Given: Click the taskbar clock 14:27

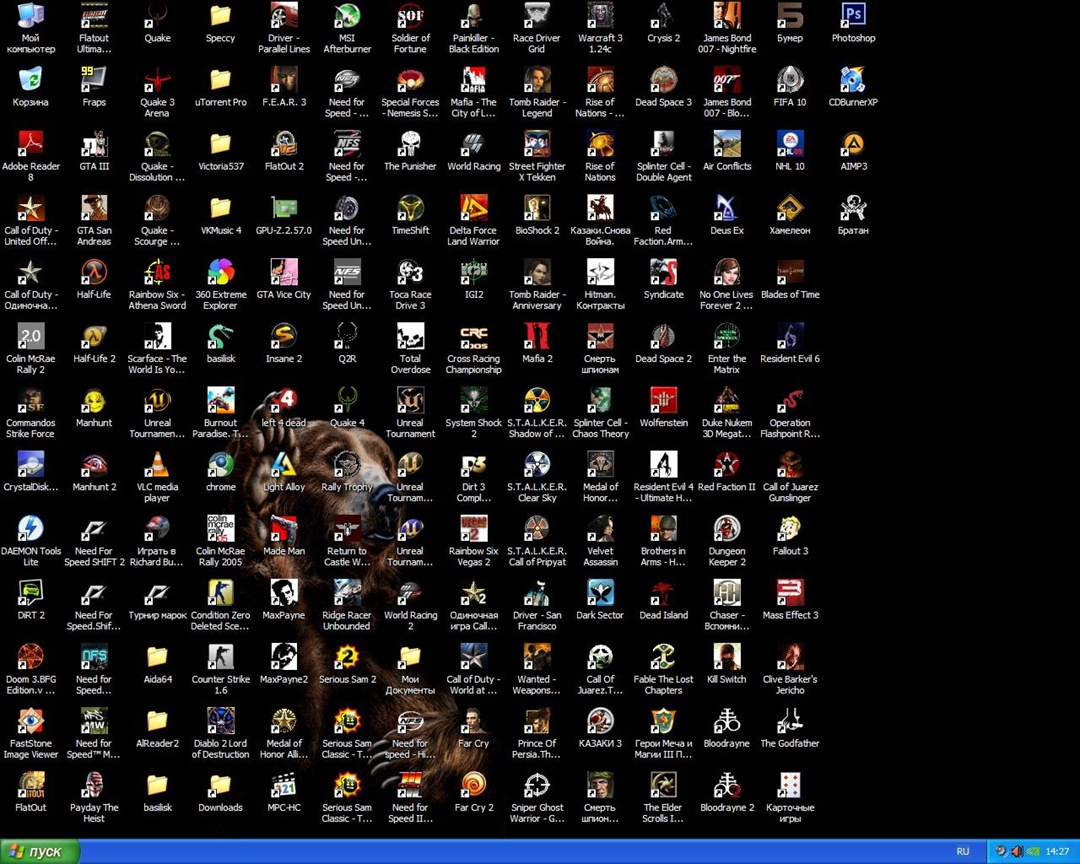Looking at the screenshot, I should point(1057,852).
